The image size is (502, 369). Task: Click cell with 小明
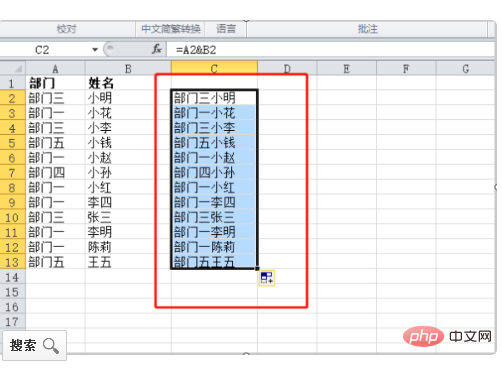click(128, 98)
